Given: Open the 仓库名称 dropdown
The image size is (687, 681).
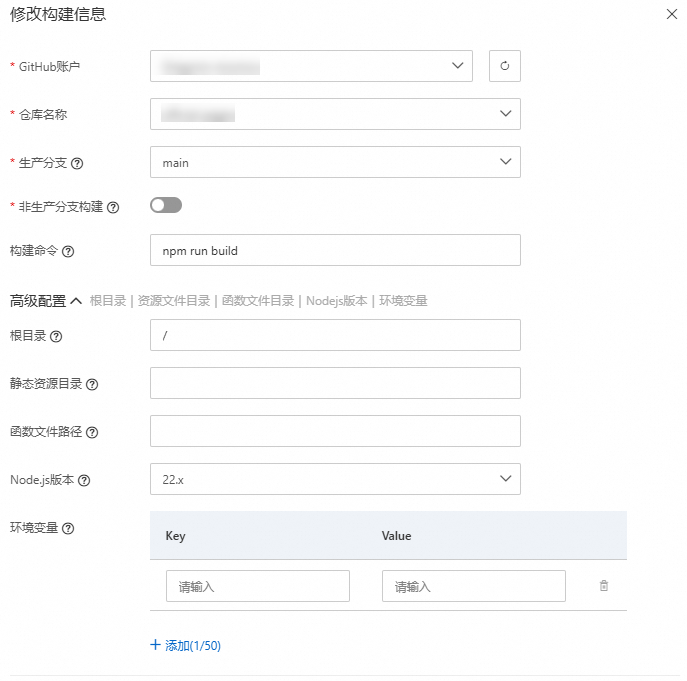Looking at the screenshot, I should (x=335, y=114).
